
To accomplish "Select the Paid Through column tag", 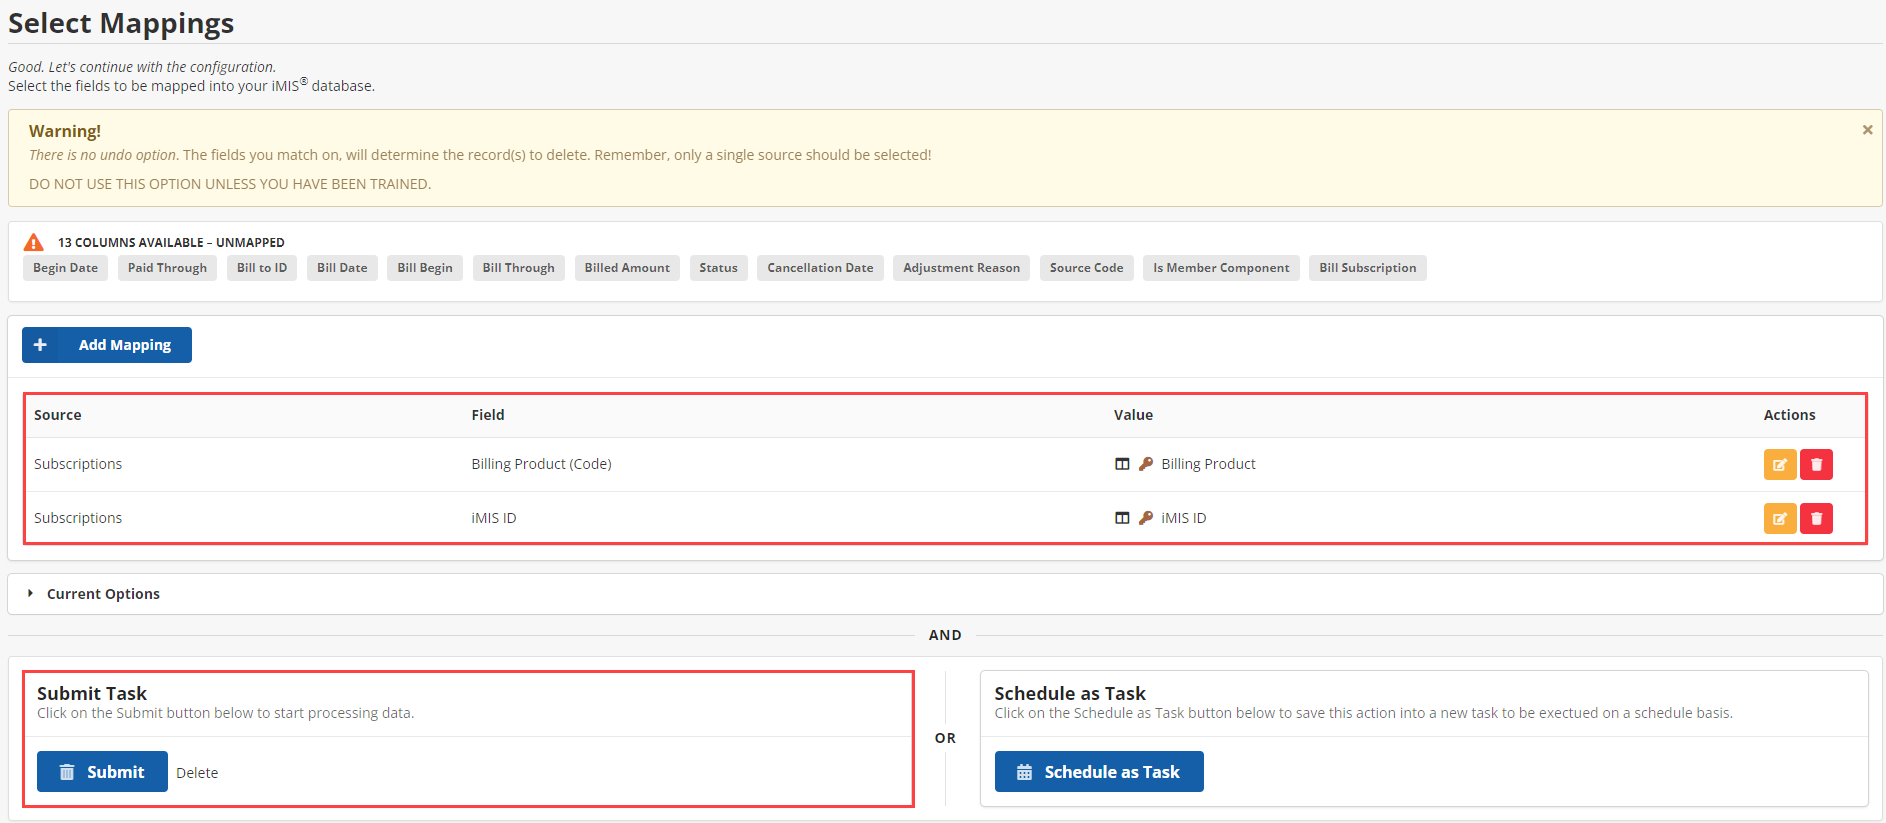I will pyautogui.click(x=167, y=268).
